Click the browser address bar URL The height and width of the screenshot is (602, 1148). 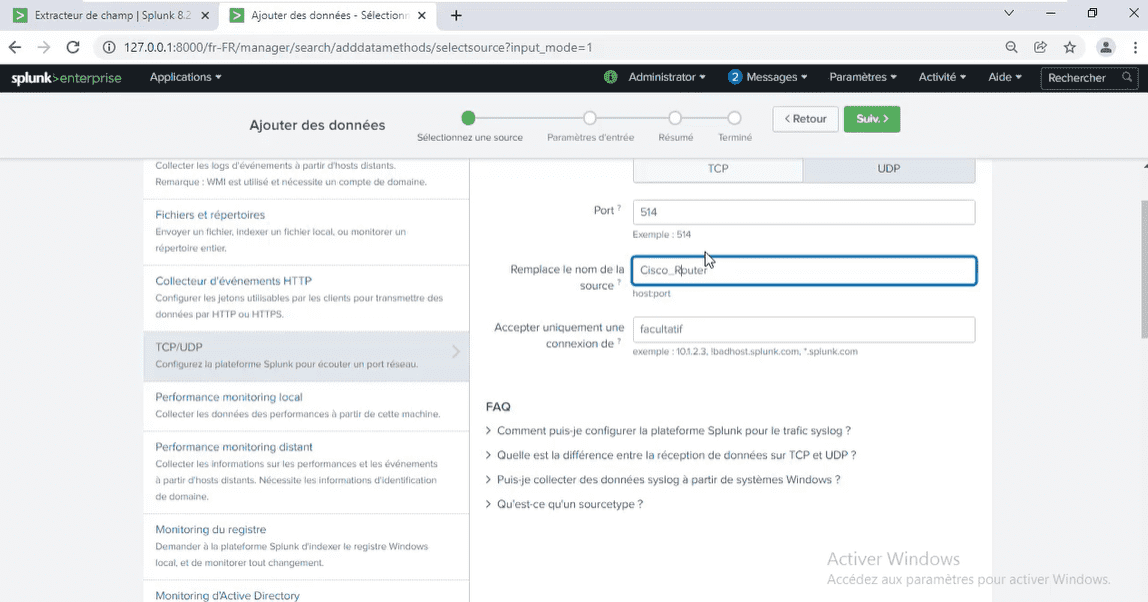click(358, 48)
